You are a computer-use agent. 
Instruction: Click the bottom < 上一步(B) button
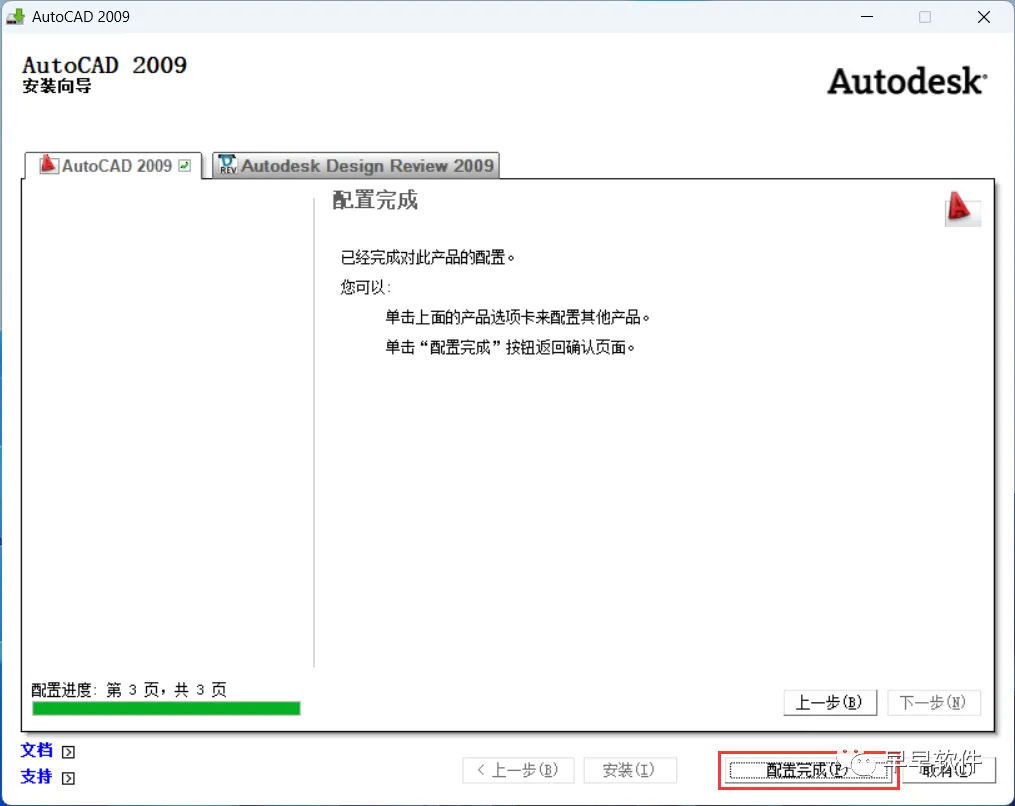tap(518, 770)
